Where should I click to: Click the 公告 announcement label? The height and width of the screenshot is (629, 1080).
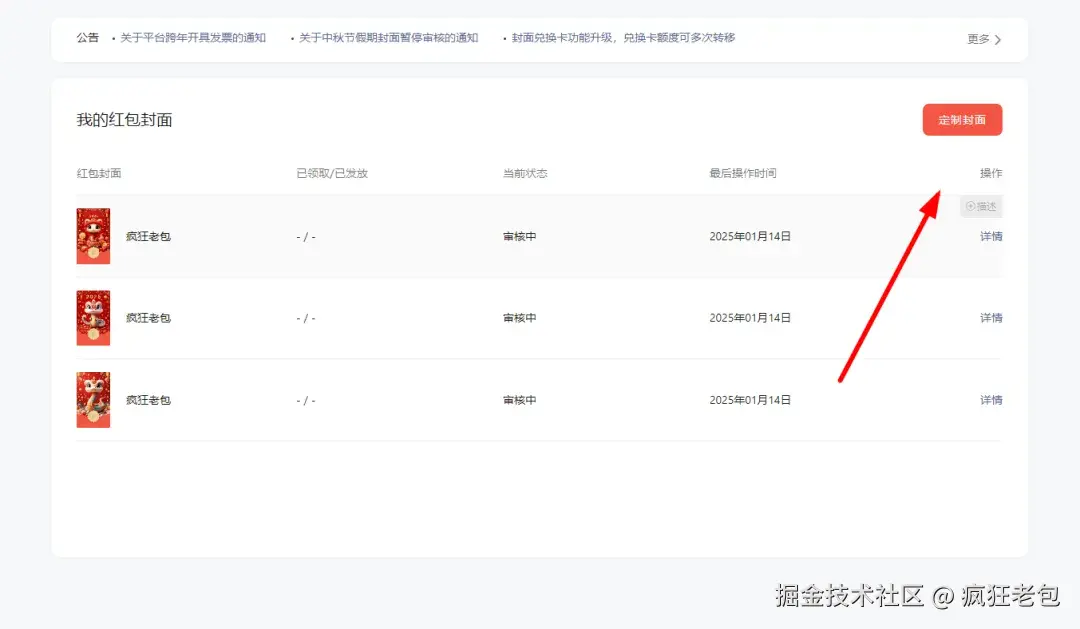click(x=88, y=38)
